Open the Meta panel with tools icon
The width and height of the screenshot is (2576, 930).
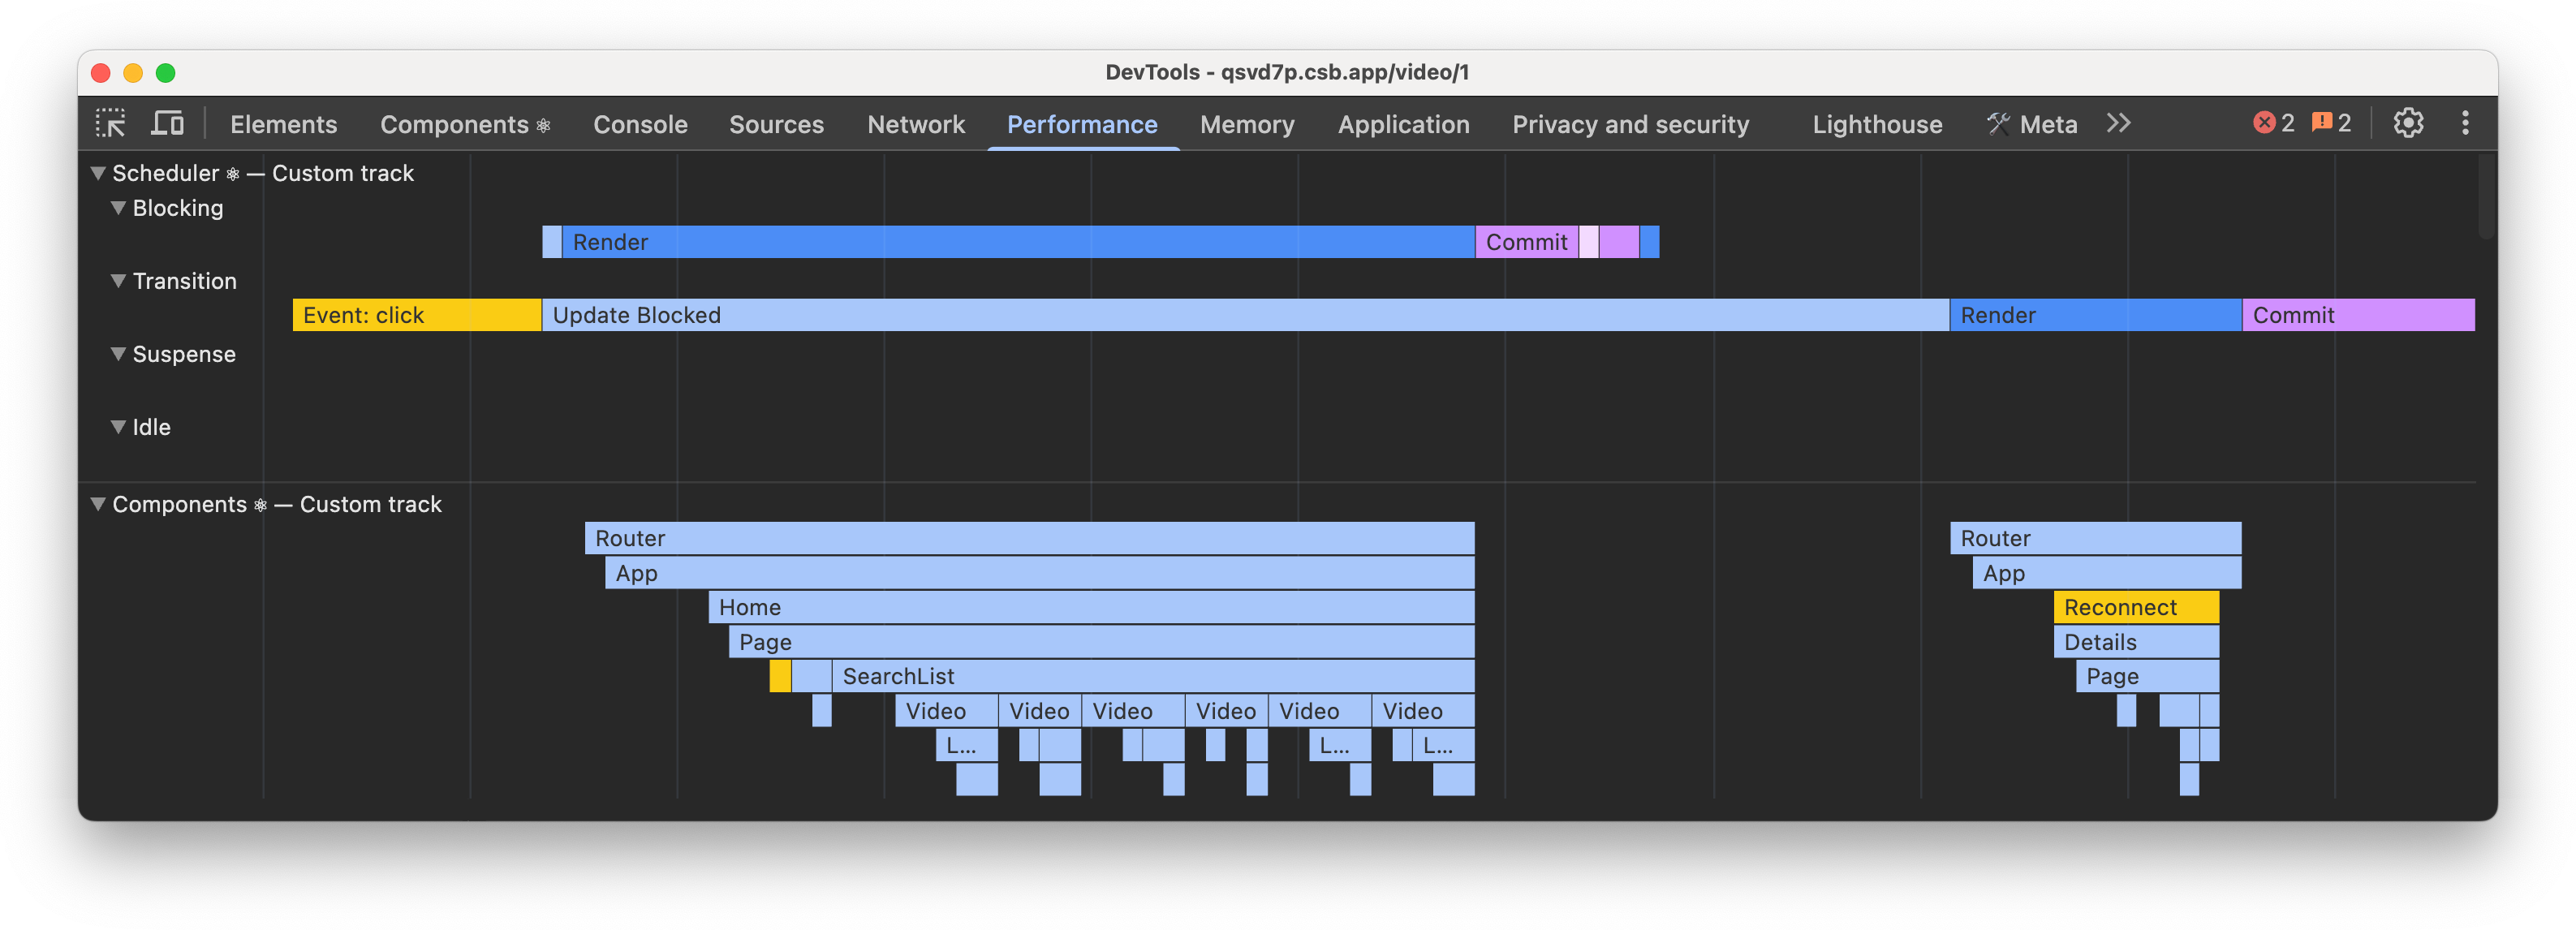click(2031, 123)
